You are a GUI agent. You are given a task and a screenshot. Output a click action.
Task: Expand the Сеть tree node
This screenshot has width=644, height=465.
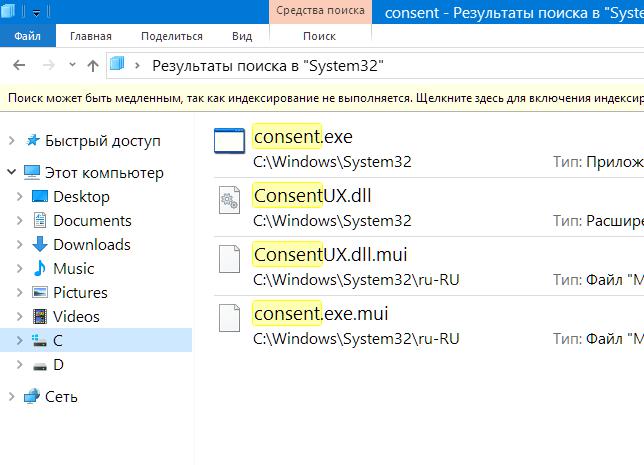[x=12, y=396]
